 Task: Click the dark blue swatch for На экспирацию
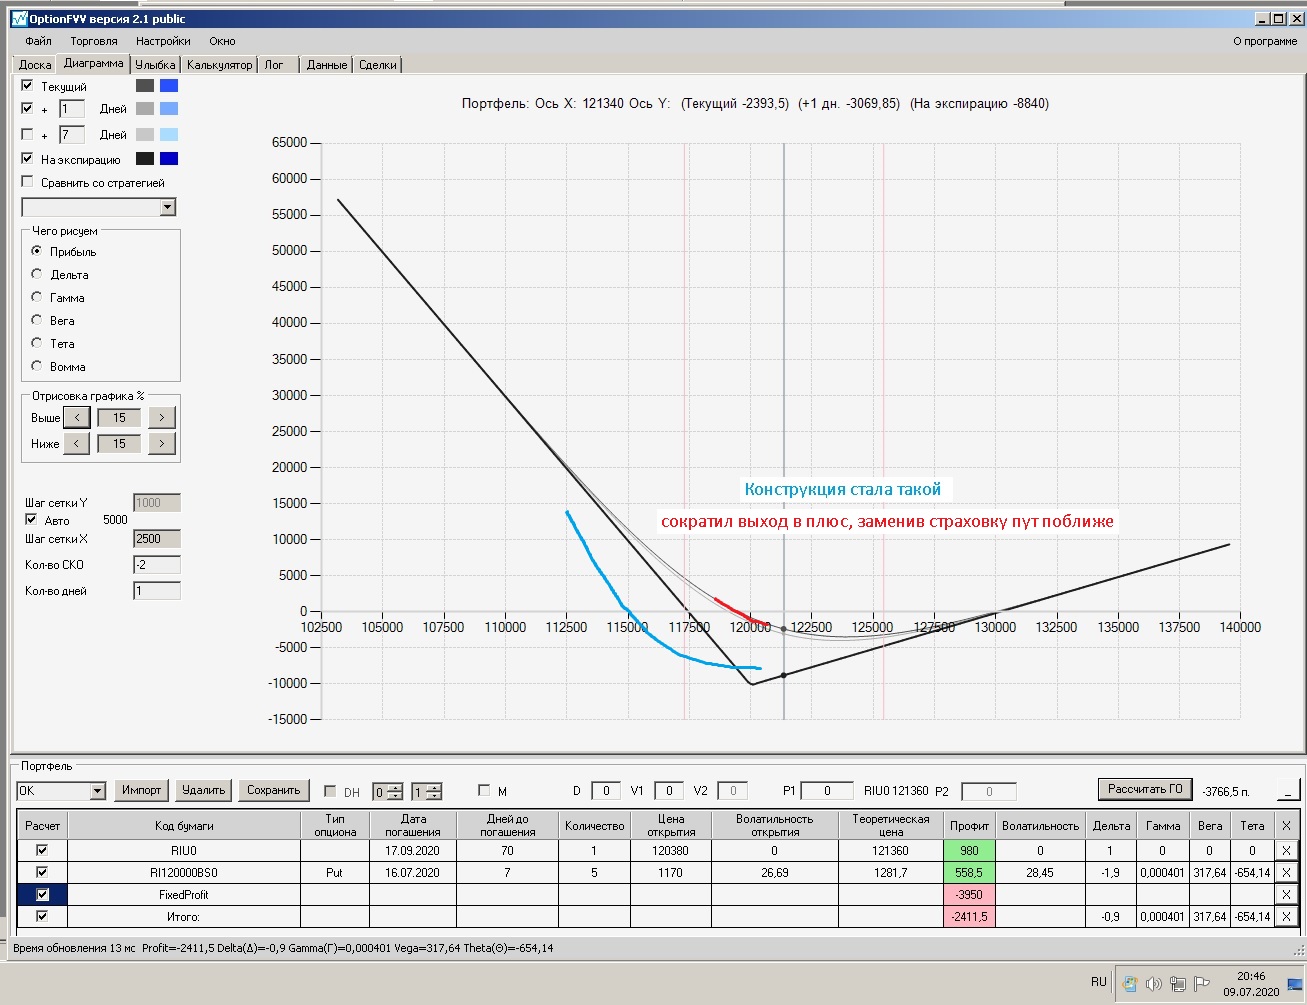click(x=169, y=159)
